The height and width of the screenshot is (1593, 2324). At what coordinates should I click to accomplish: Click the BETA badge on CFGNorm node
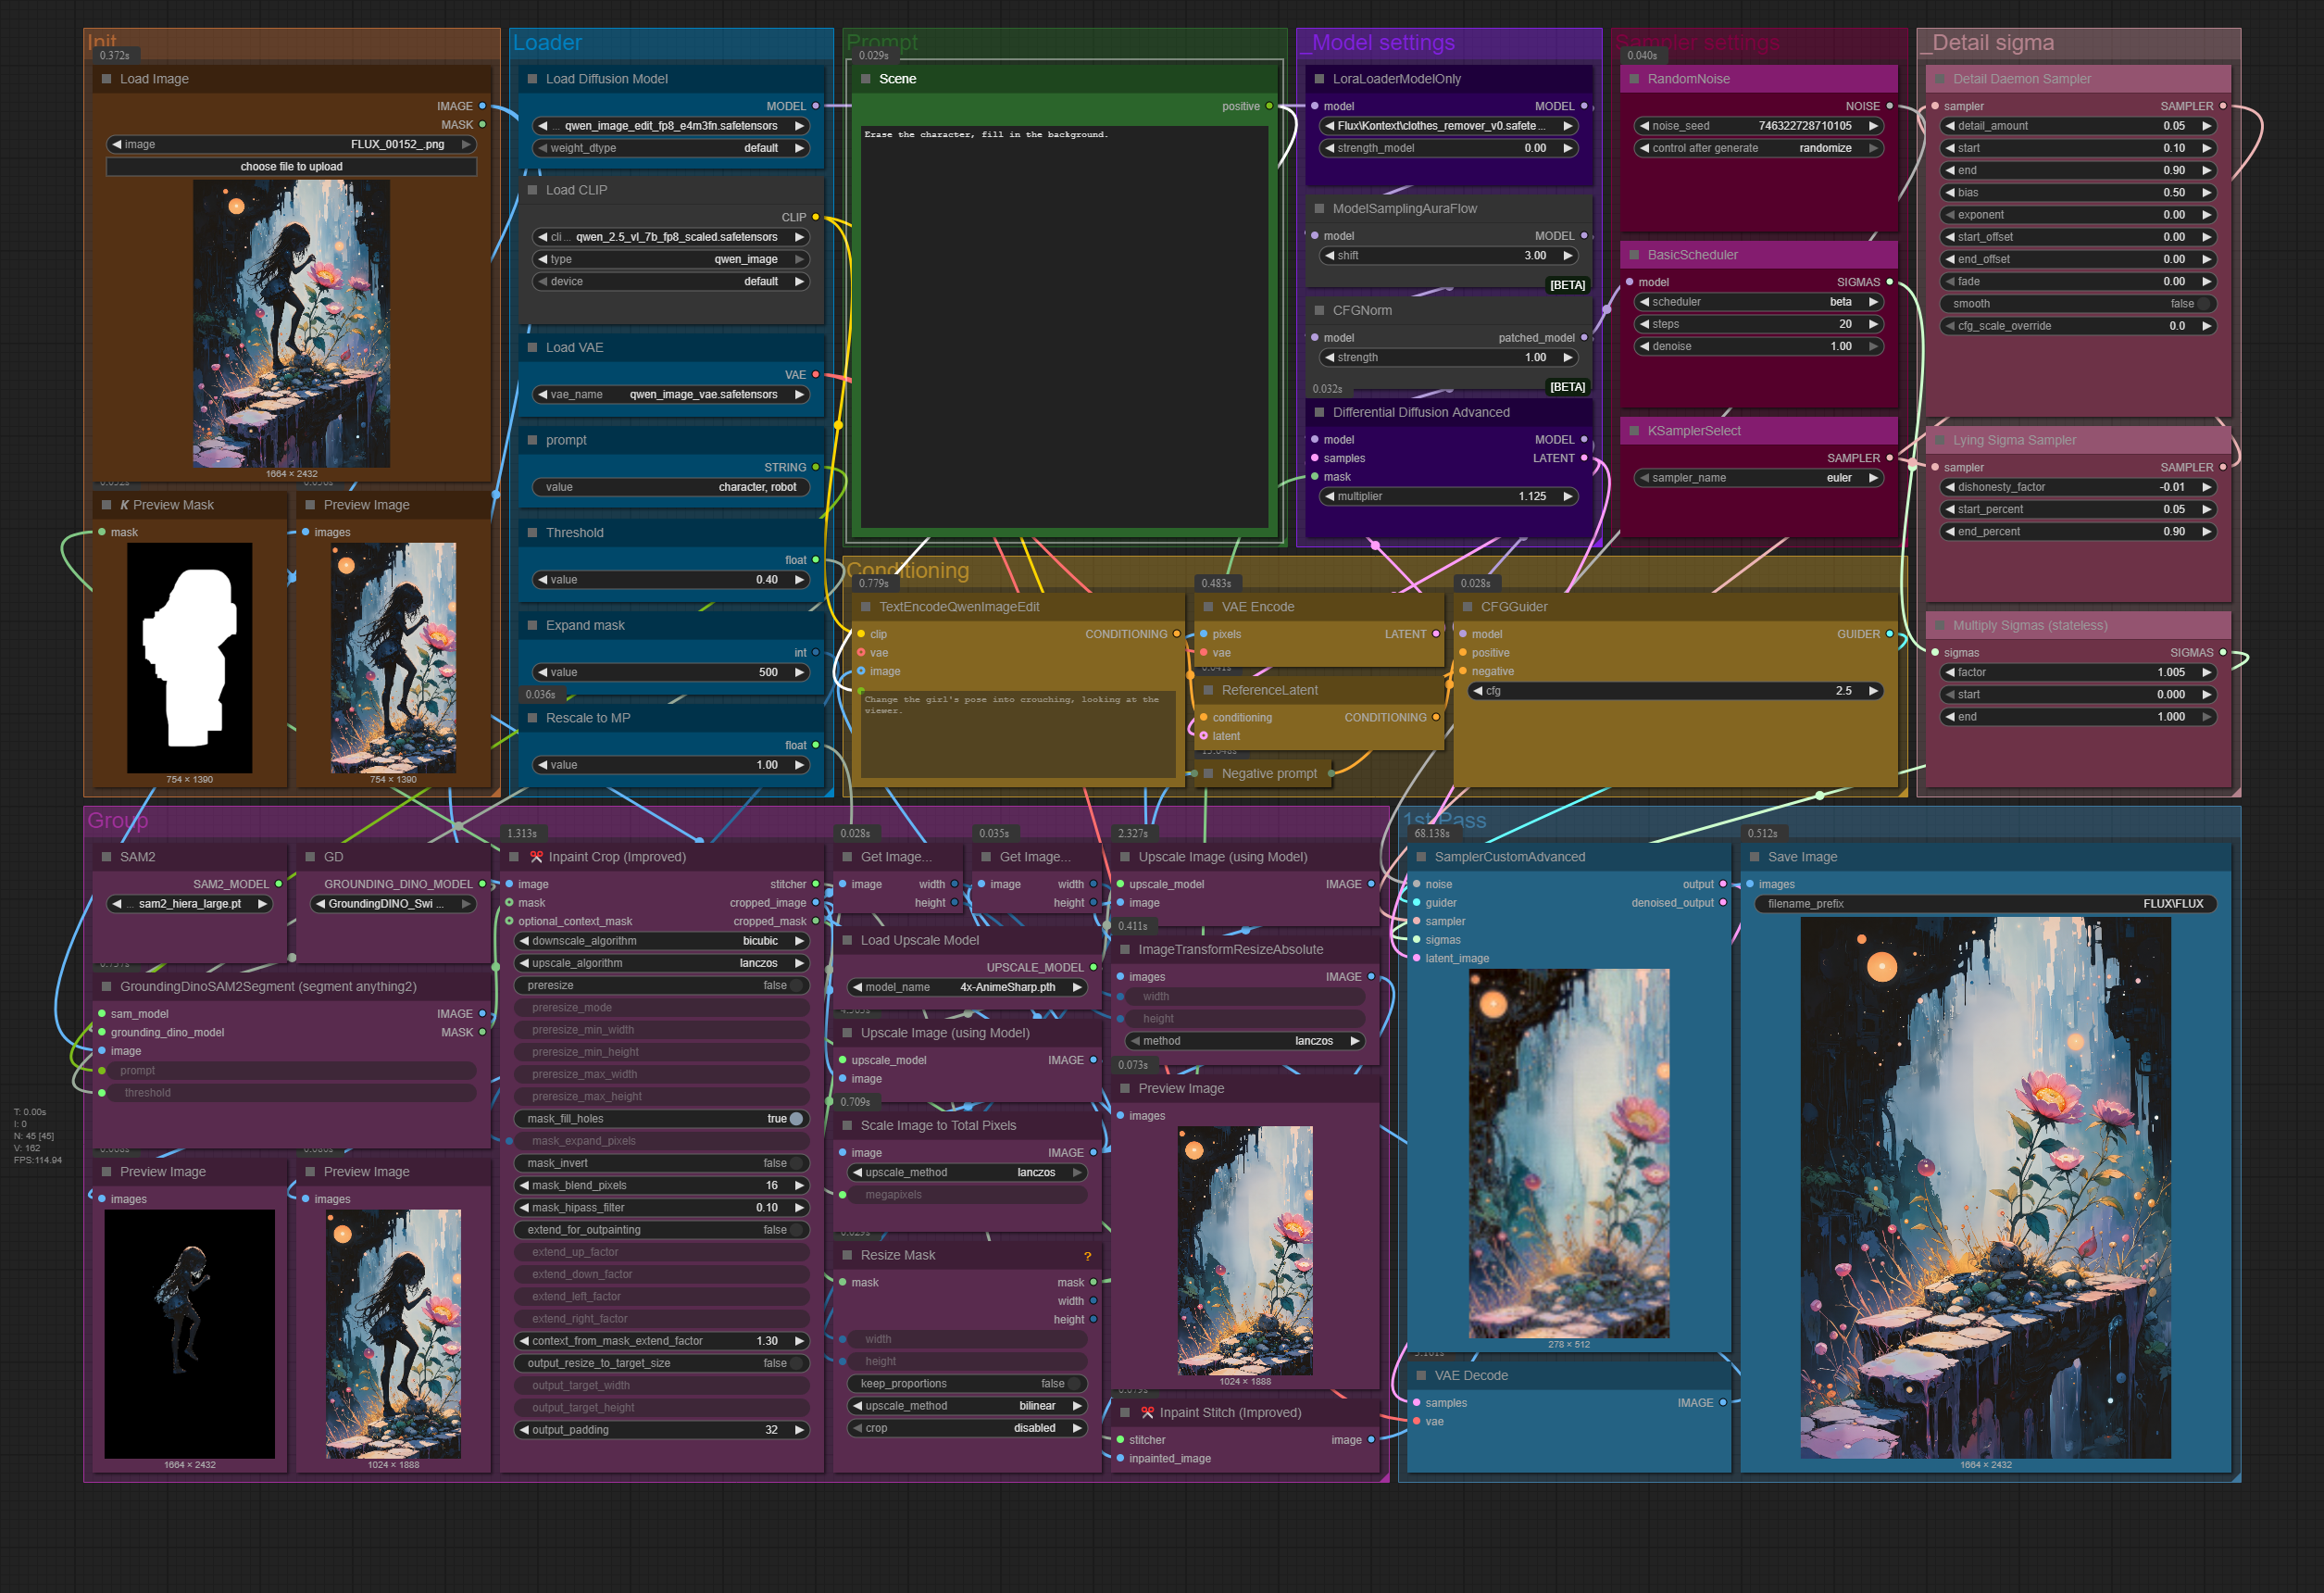[1567, 387]
